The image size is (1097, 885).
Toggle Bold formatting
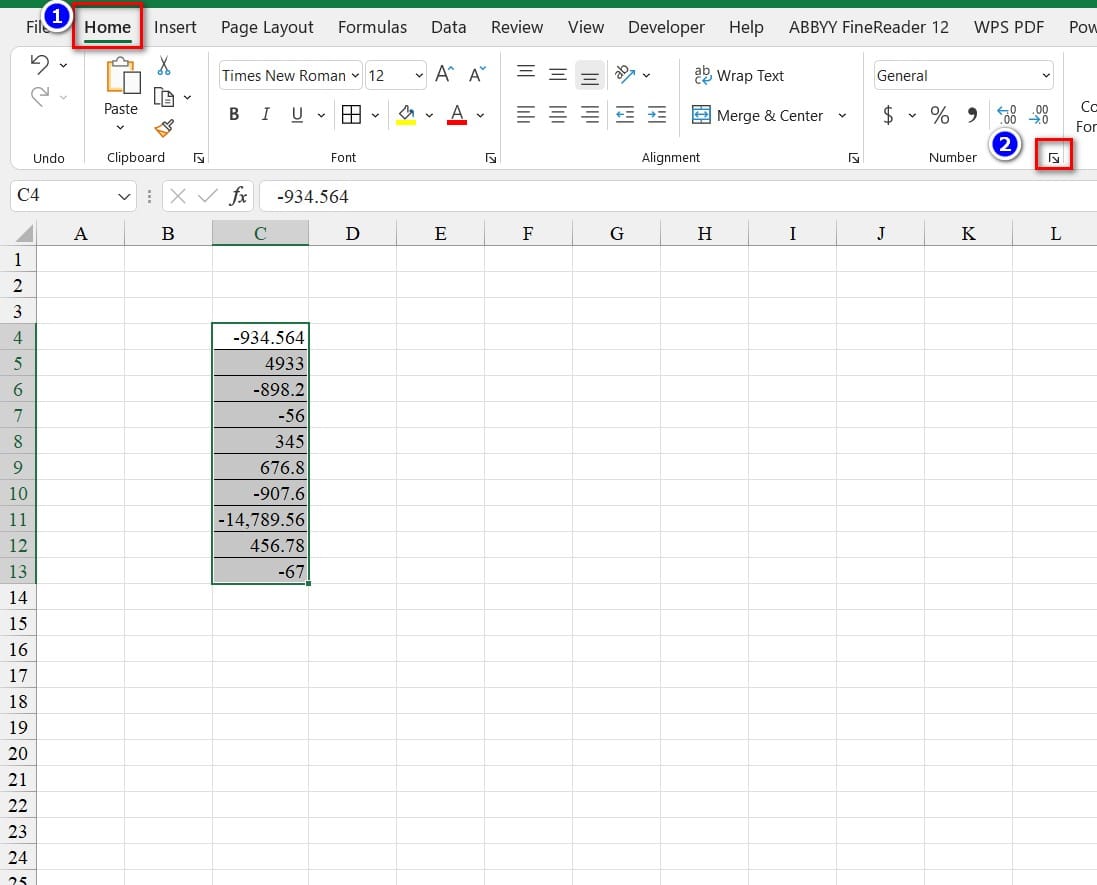234,115
